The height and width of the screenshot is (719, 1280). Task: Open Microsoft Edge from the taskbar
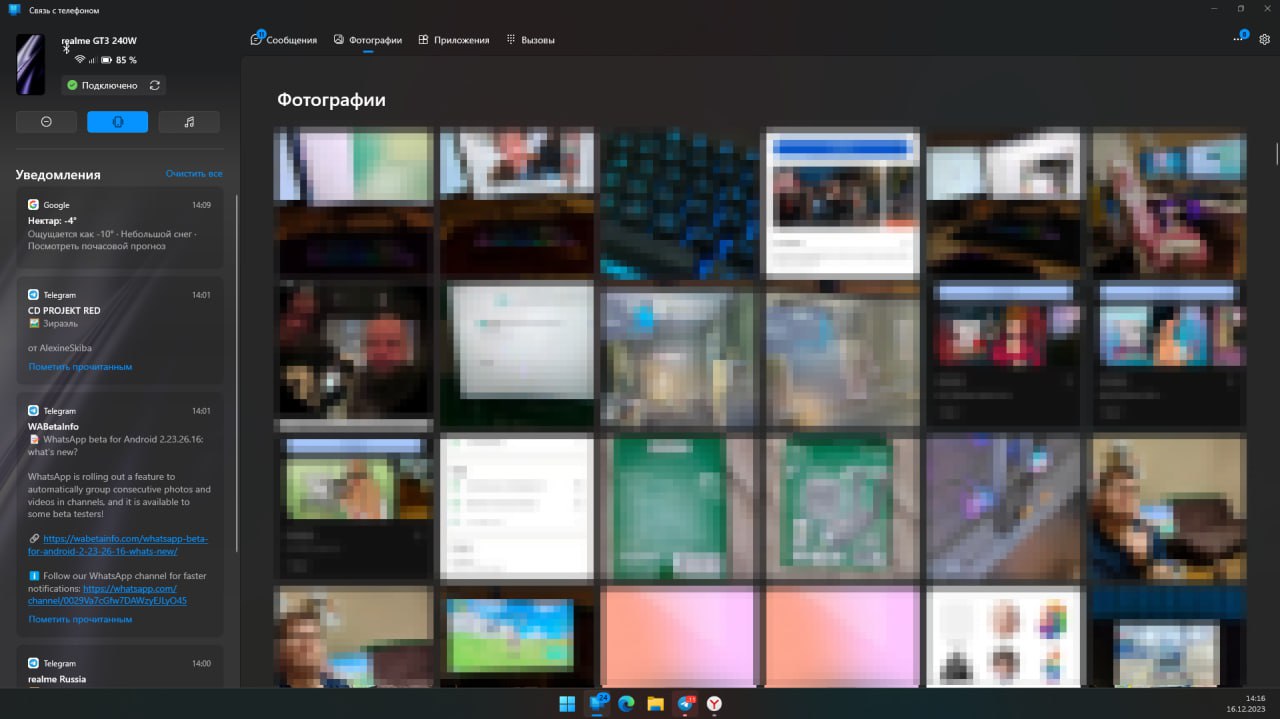point(626,704)
